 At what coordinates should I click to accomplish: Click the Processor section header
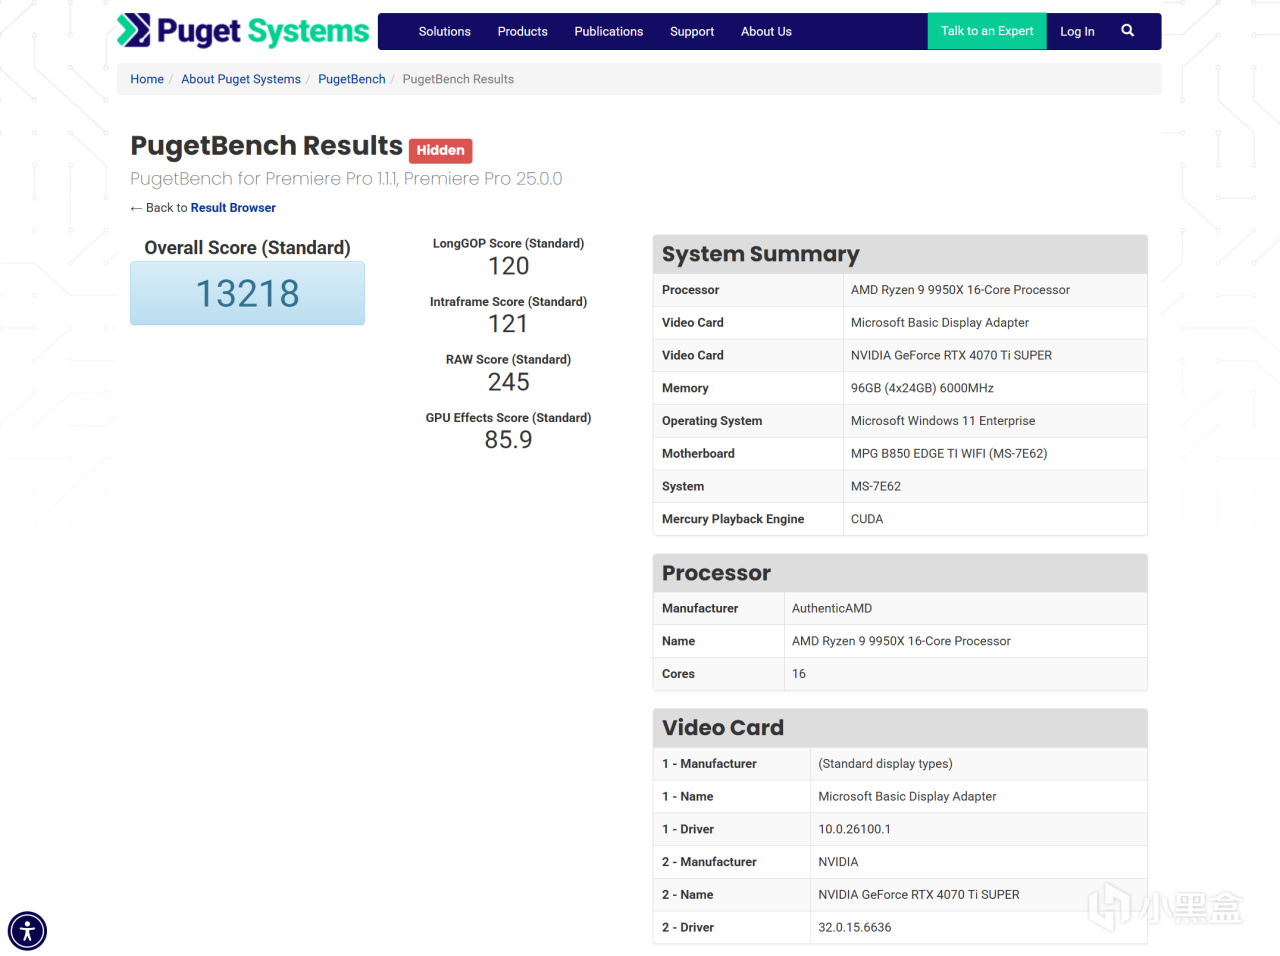pos(900,573)
